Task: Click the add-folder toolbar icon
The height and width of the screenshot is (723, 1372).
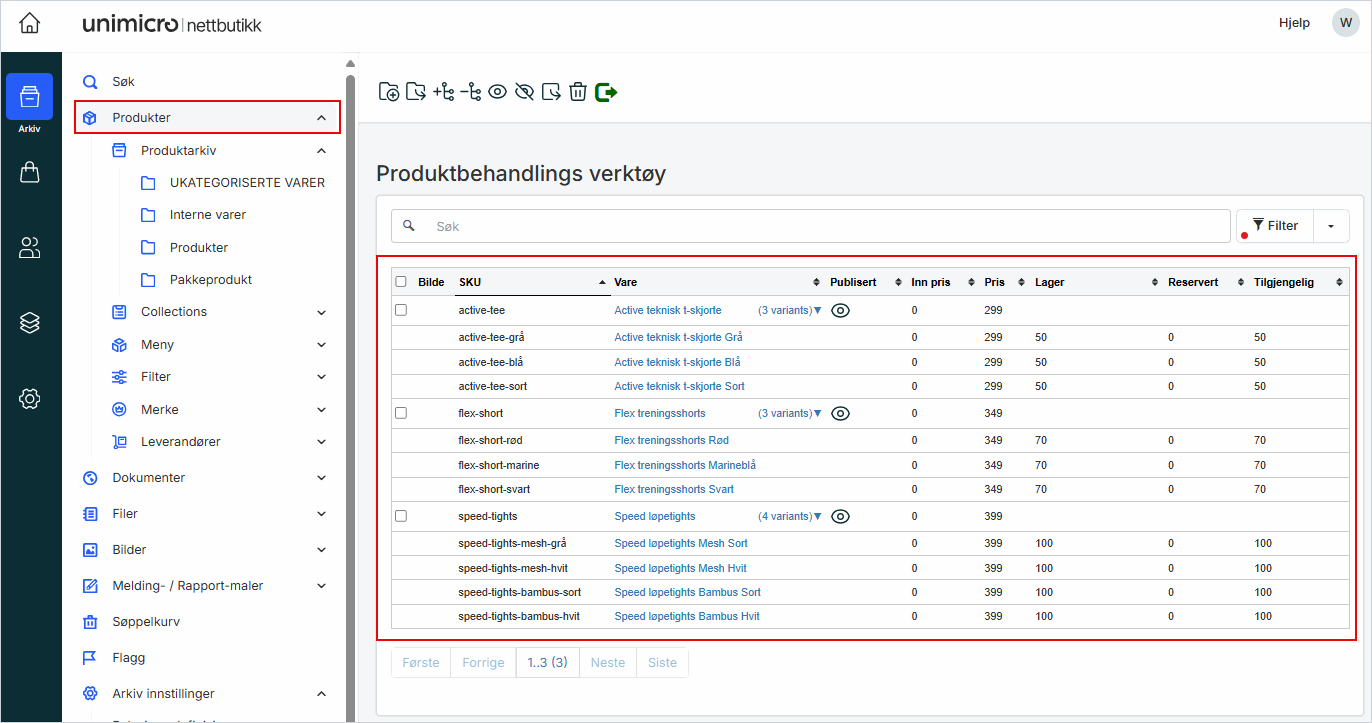Action: [x=389, y=92]
